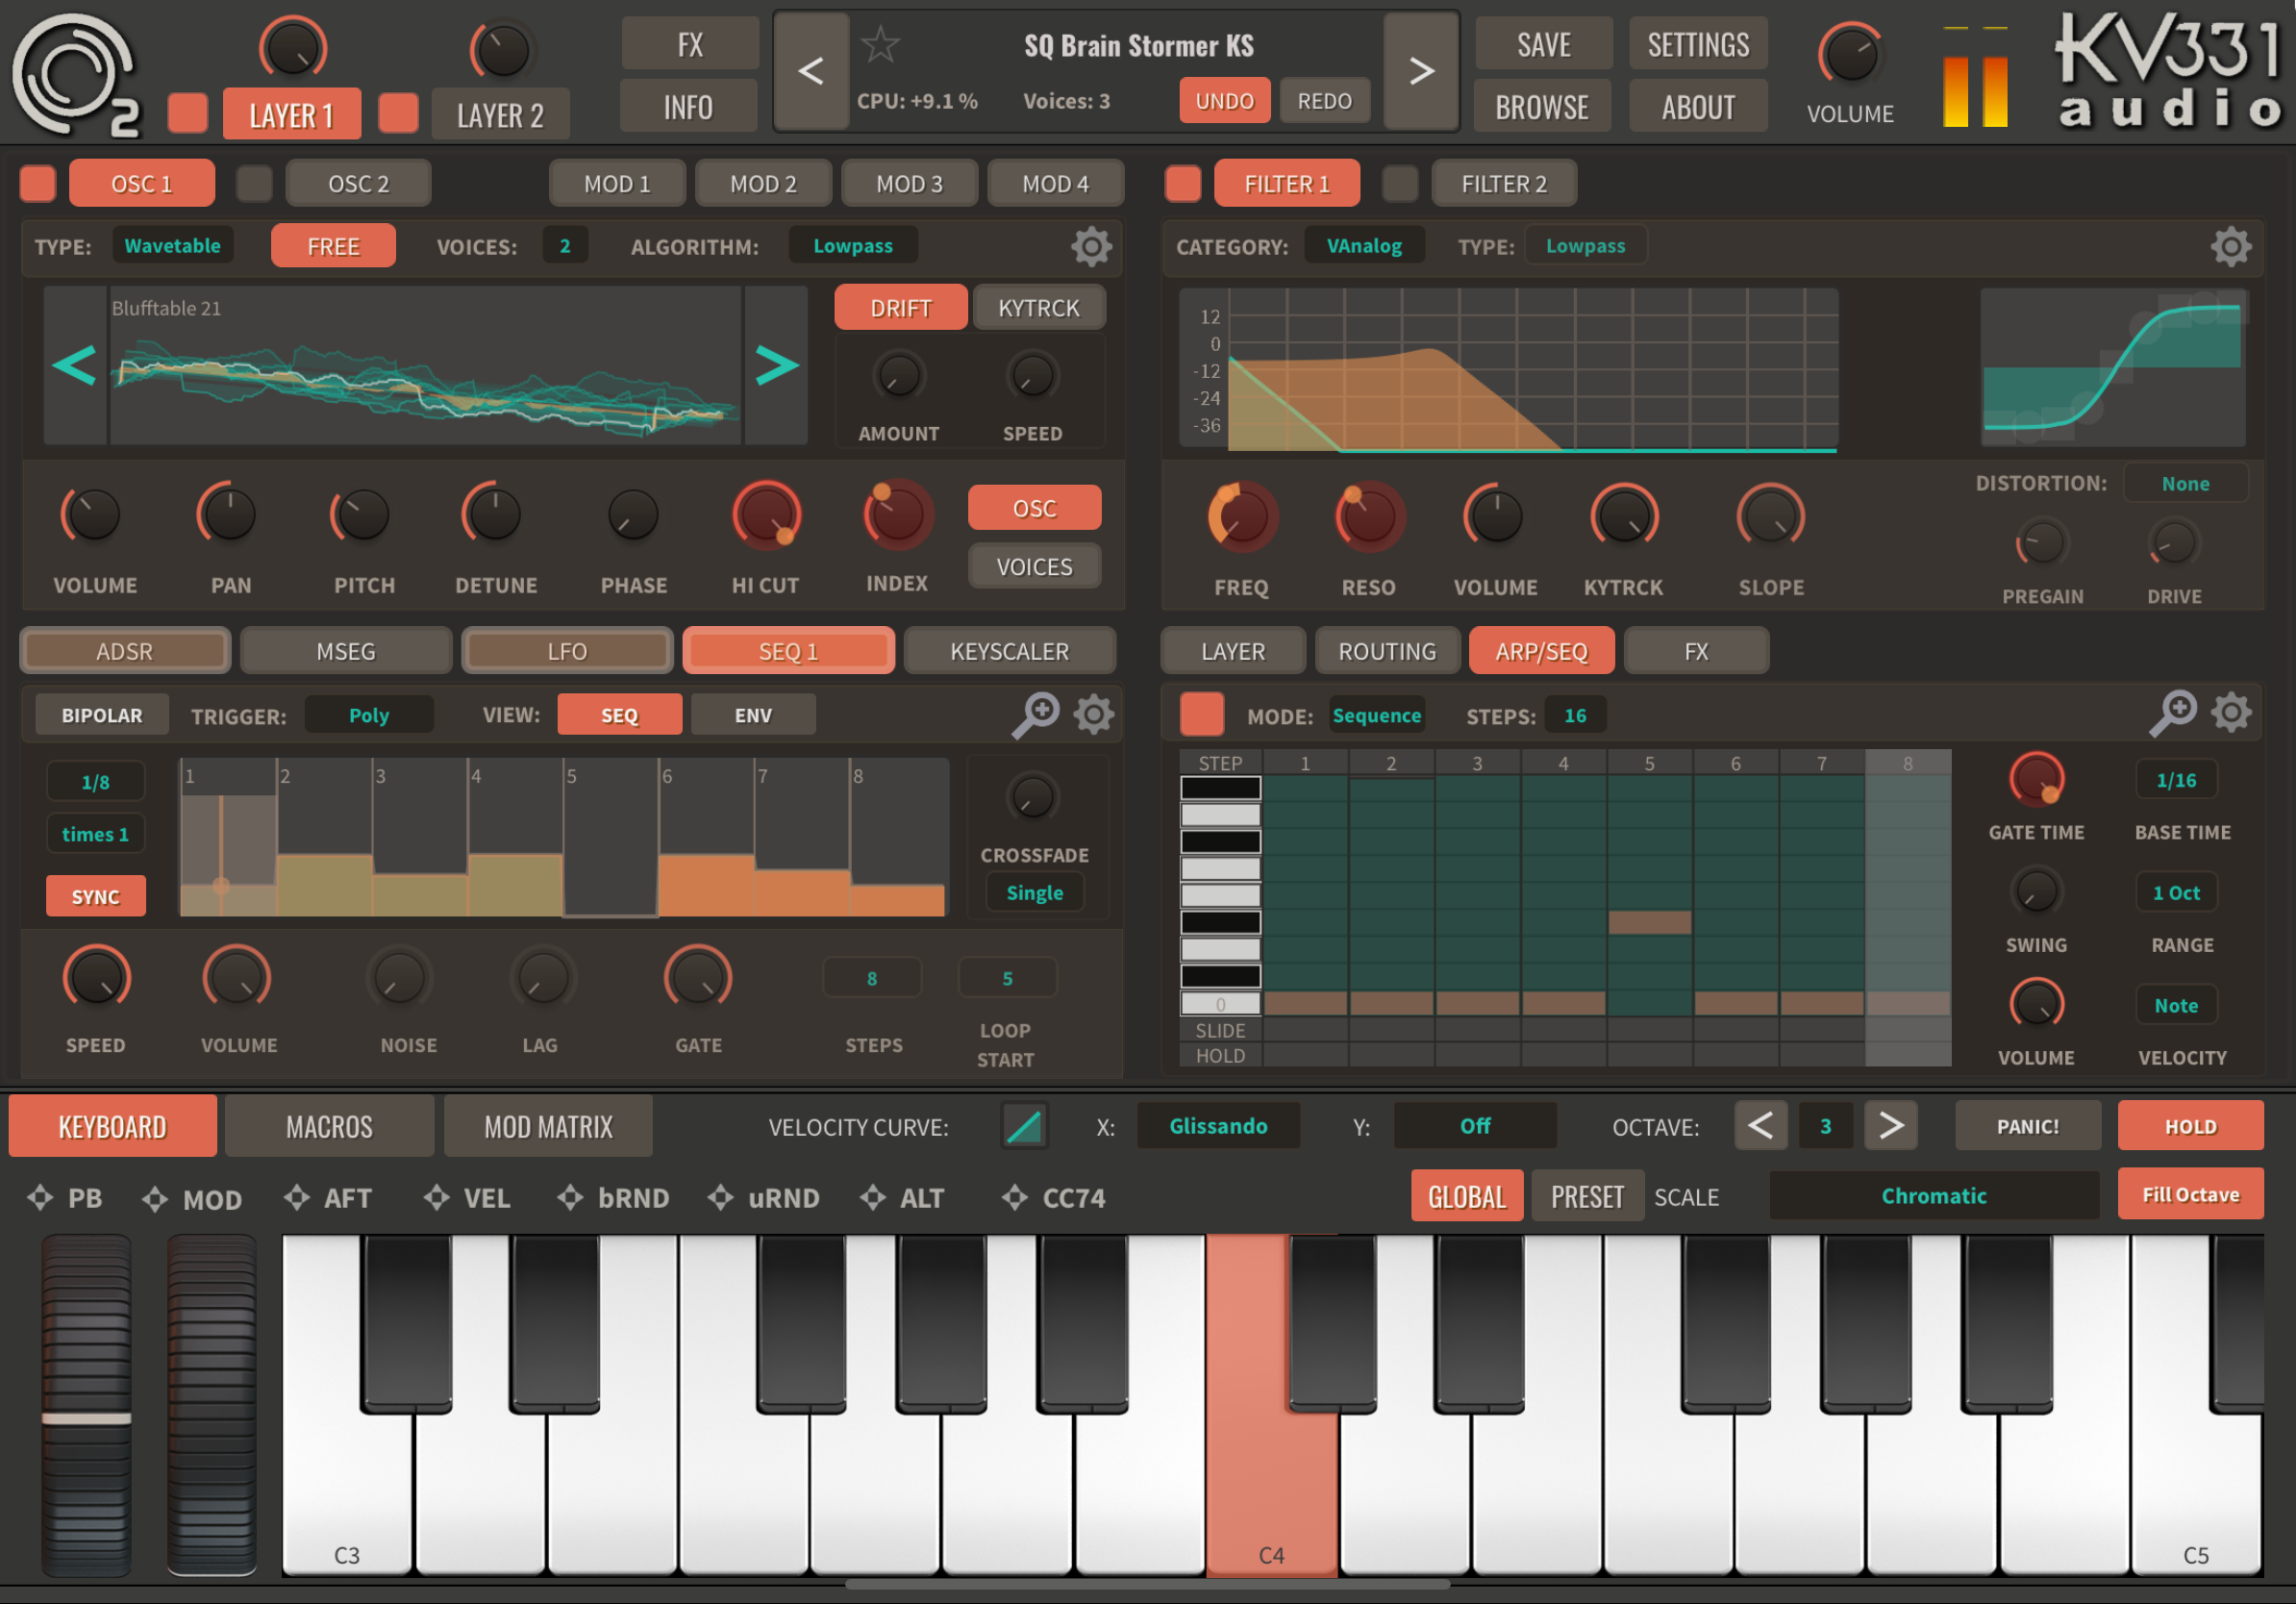Open the Chromatic scale dropdown
The image size is (2296, 1604).
point(1933,1195)
